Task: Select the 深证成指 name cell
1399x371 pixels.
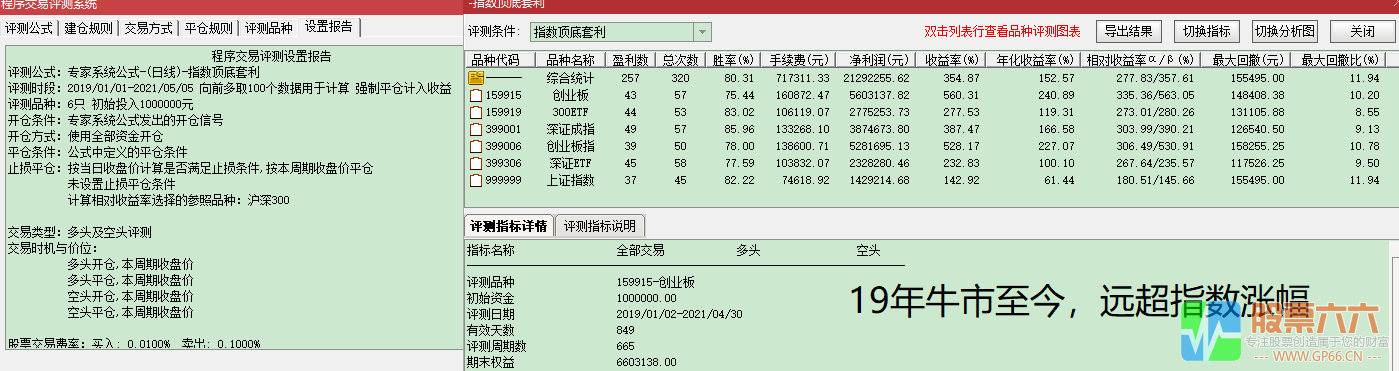Action: tap(570, 129)
